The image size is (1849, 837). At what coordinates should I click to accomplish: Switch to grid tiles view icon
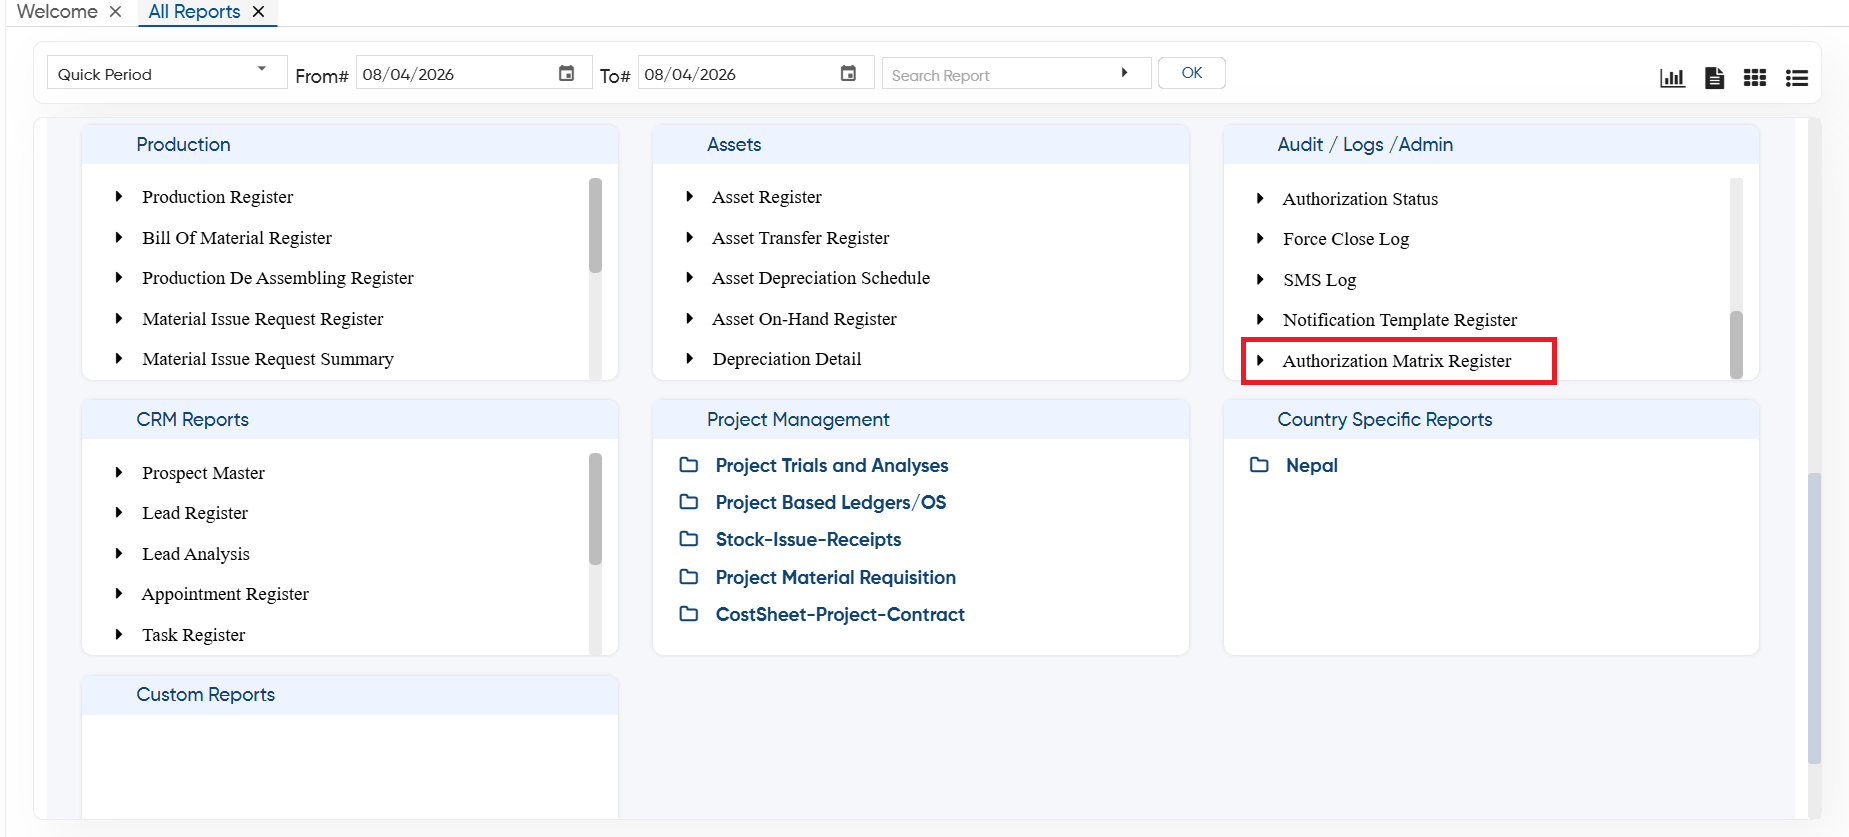(1755, 78)
